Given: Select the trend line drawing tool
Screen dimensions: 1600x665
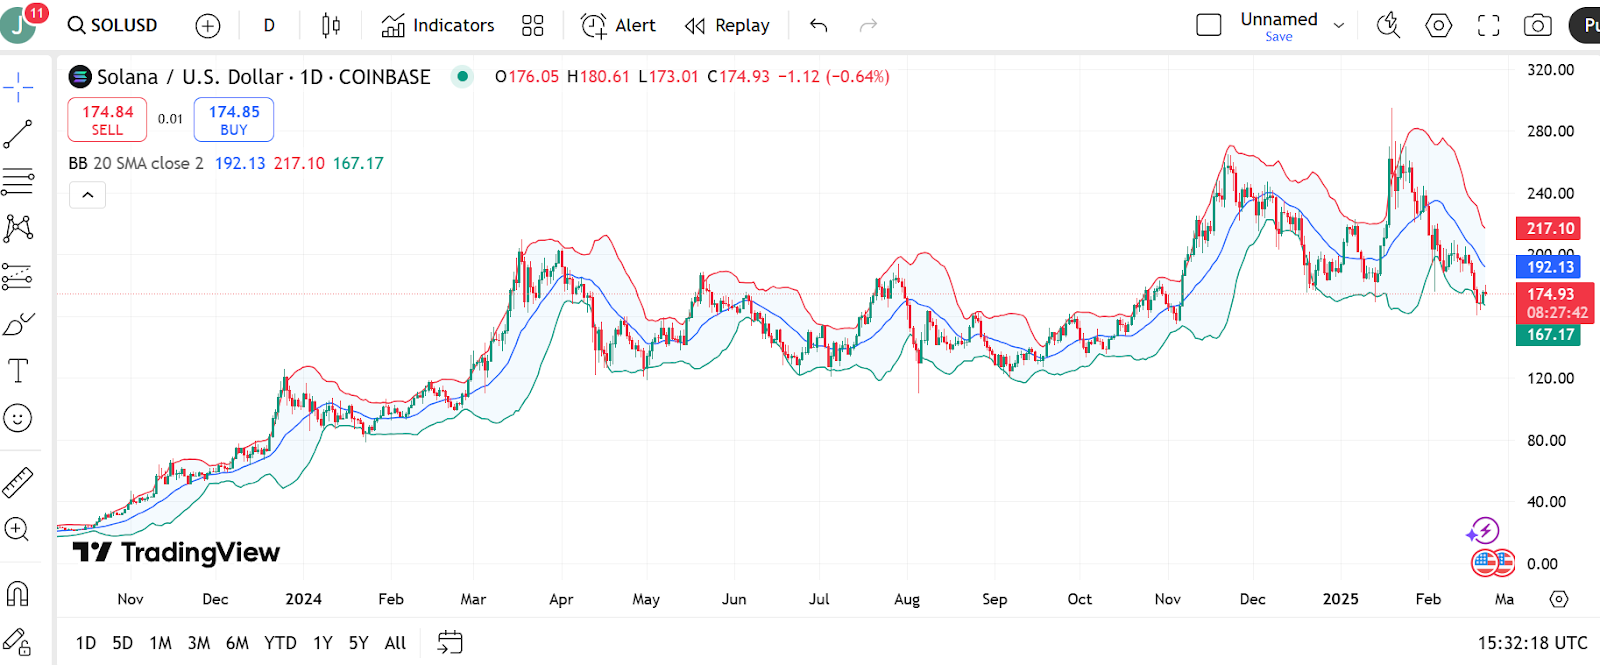Looking at the screenshot, I should point(18,134).
